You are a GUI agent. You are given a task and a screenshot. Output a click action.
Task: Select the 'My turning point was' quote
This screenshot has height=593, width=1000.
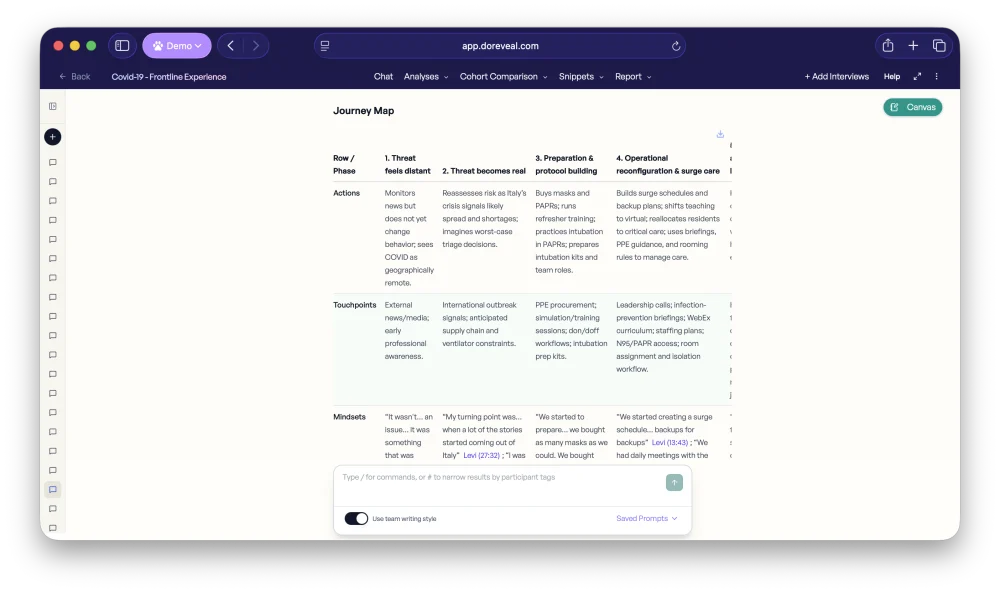(x=483, y=436)
